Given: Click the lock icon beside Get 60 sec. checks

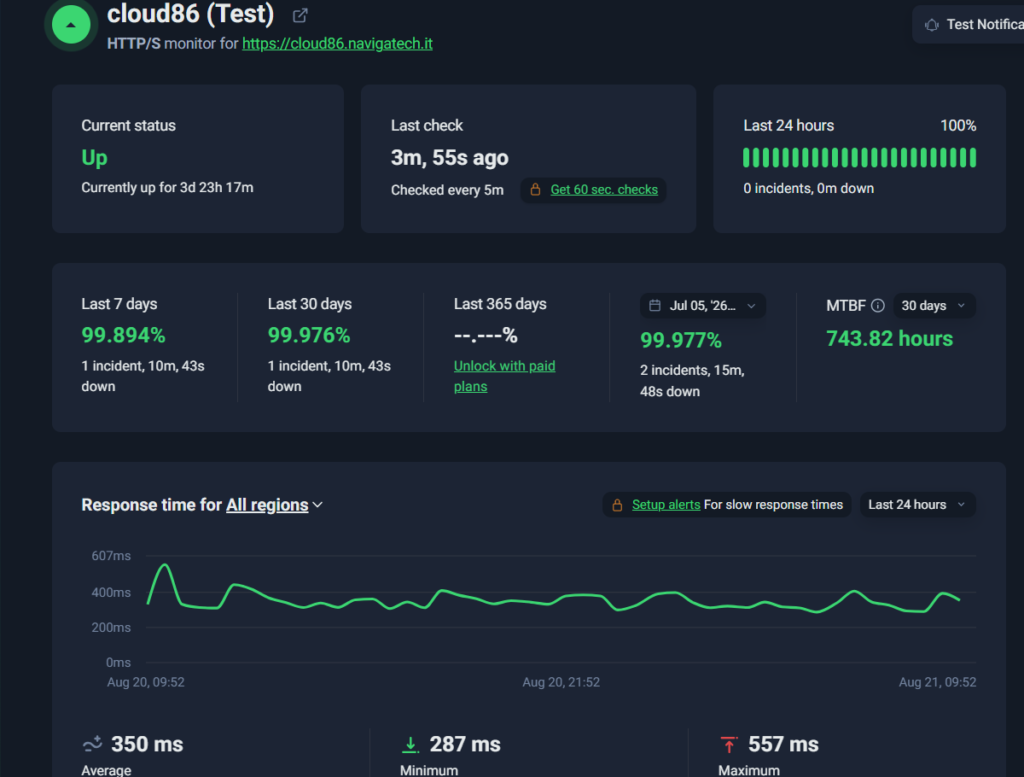Looking at the screenshot, I should pyautogui.click(x=535, y=189).
